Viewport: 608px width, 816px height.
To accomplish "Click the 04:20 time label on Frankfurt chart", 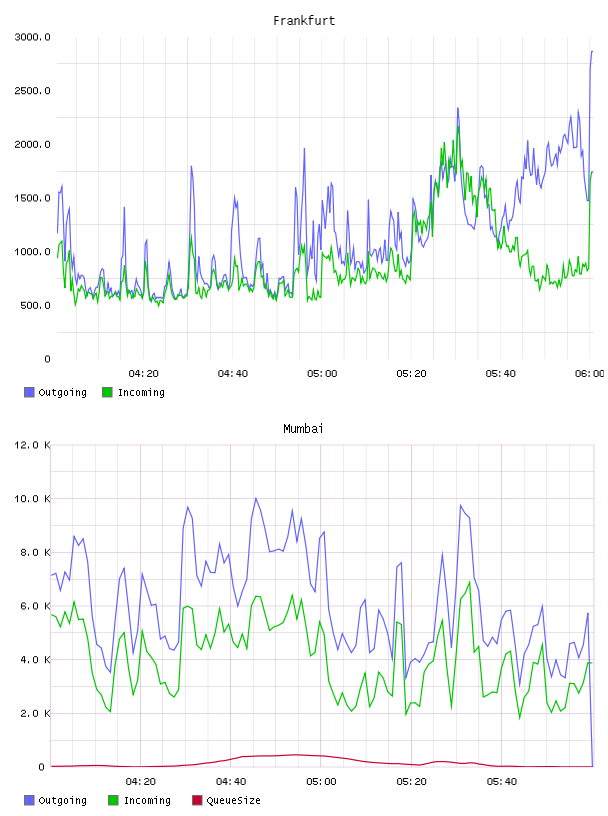I will point(143,374).
